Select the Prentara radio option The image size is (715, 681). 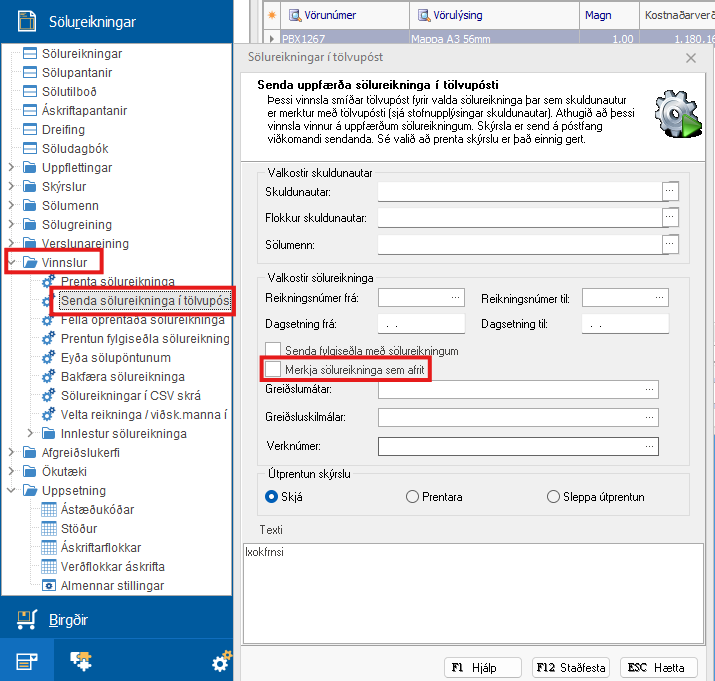pyautogui.click(x=412, y=497)
